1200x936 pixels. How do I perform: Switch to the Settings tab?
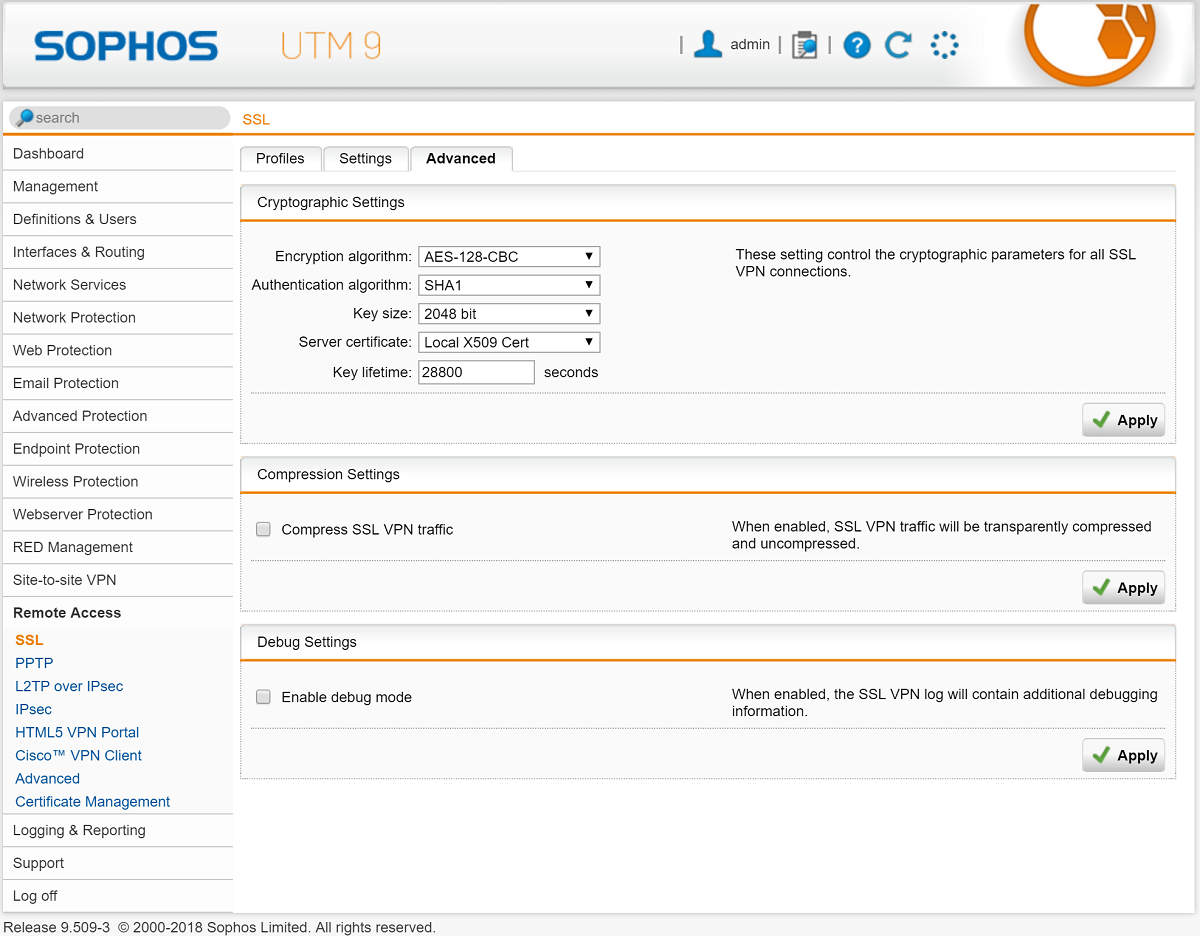pos(365,158)
